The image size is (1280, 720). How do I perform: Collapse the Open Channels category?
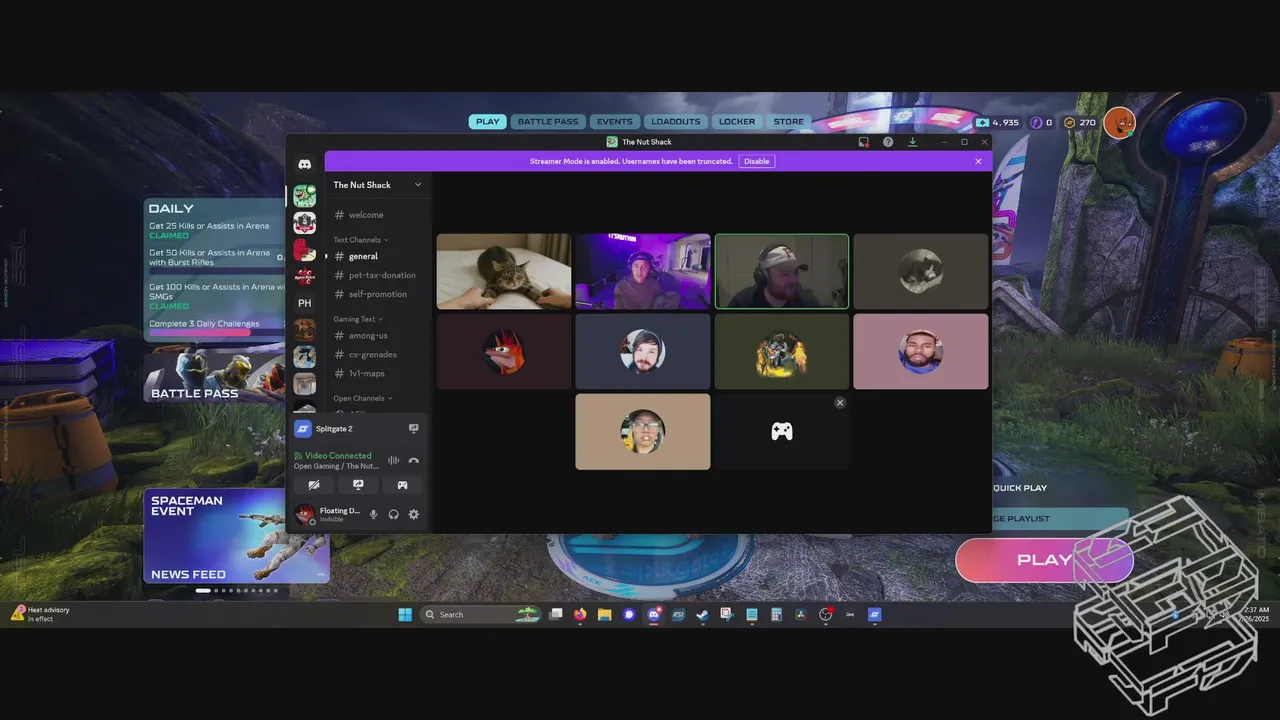363,398
